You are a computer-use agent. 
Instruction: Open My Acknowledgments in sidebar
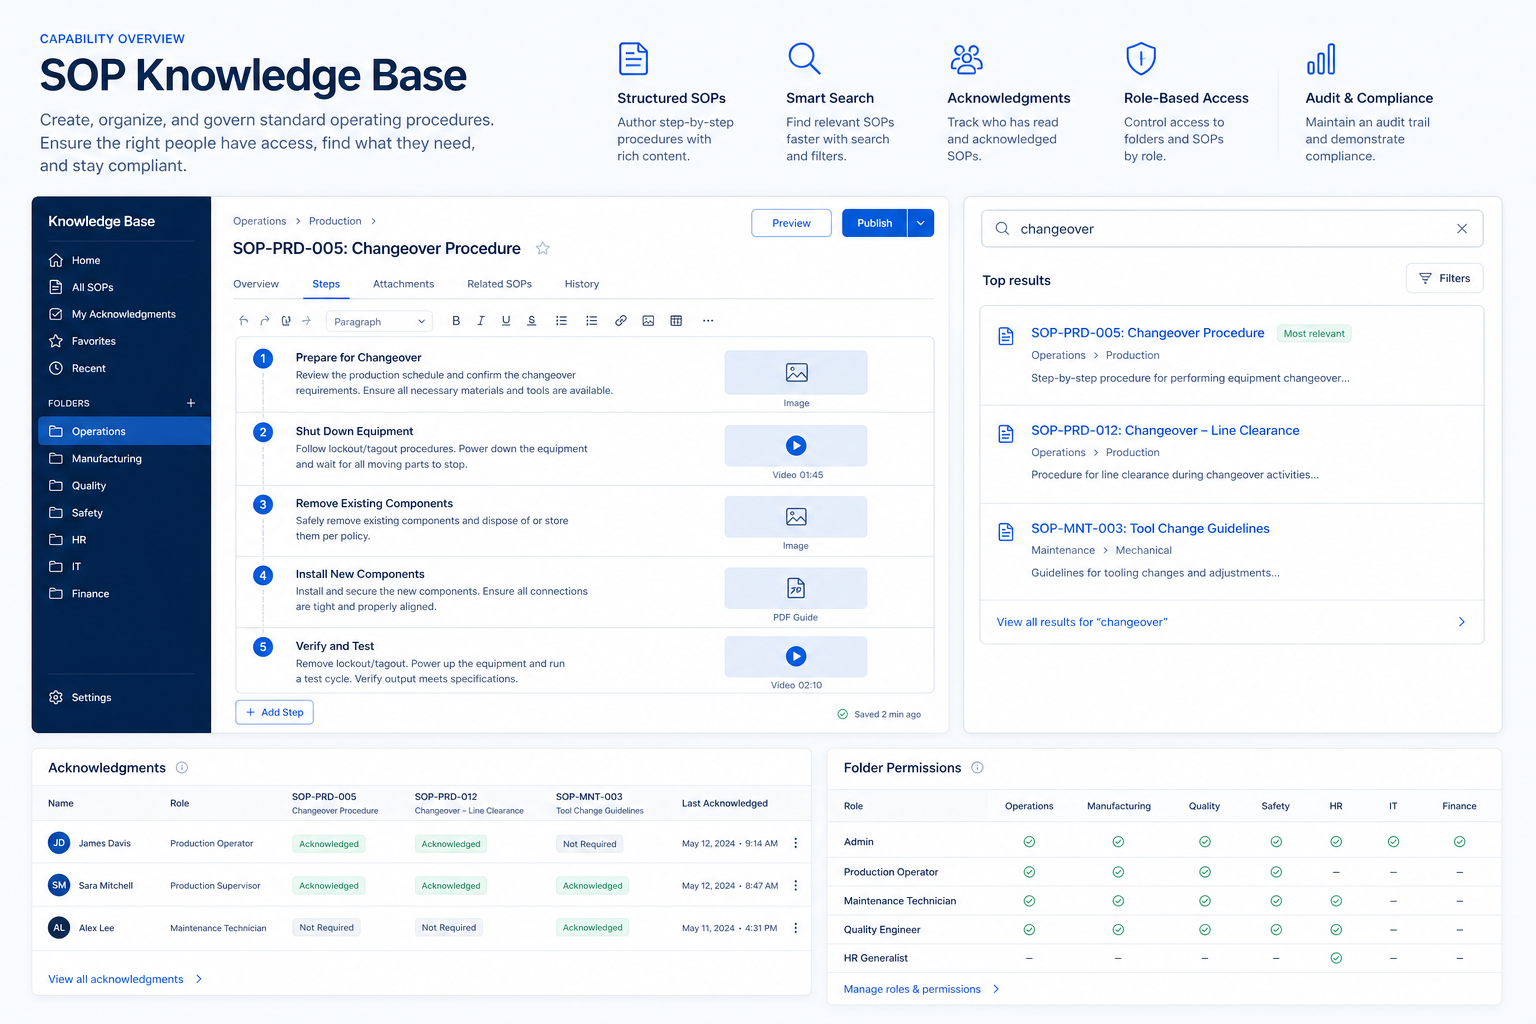point(121,314)
